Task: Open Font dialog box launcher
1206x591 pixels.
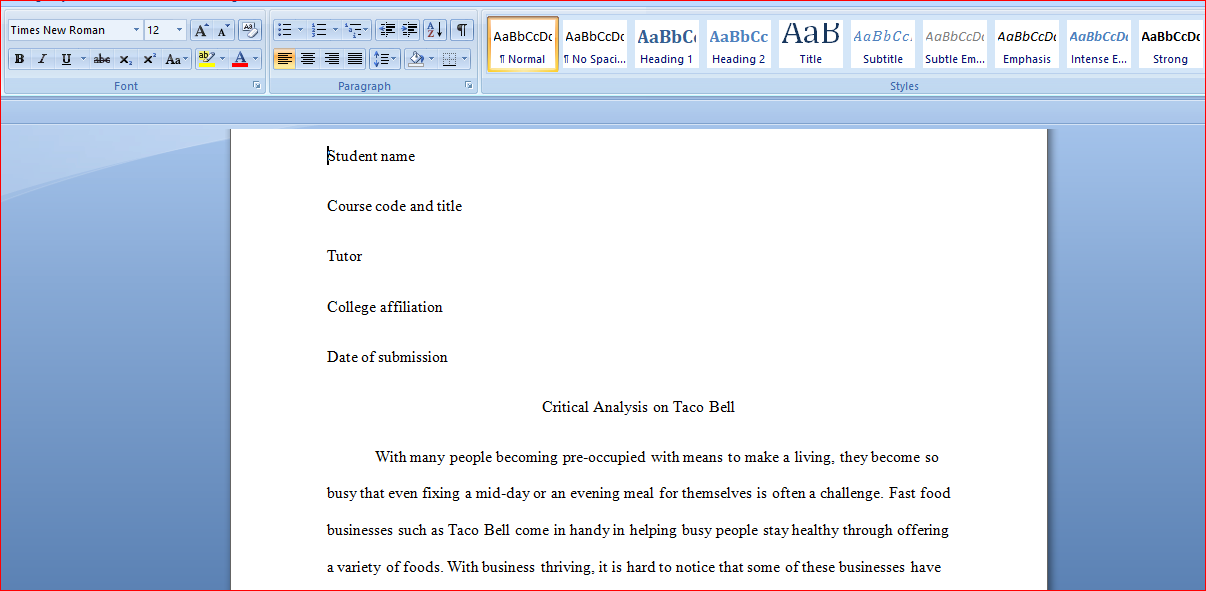Action: click(257, 86)
